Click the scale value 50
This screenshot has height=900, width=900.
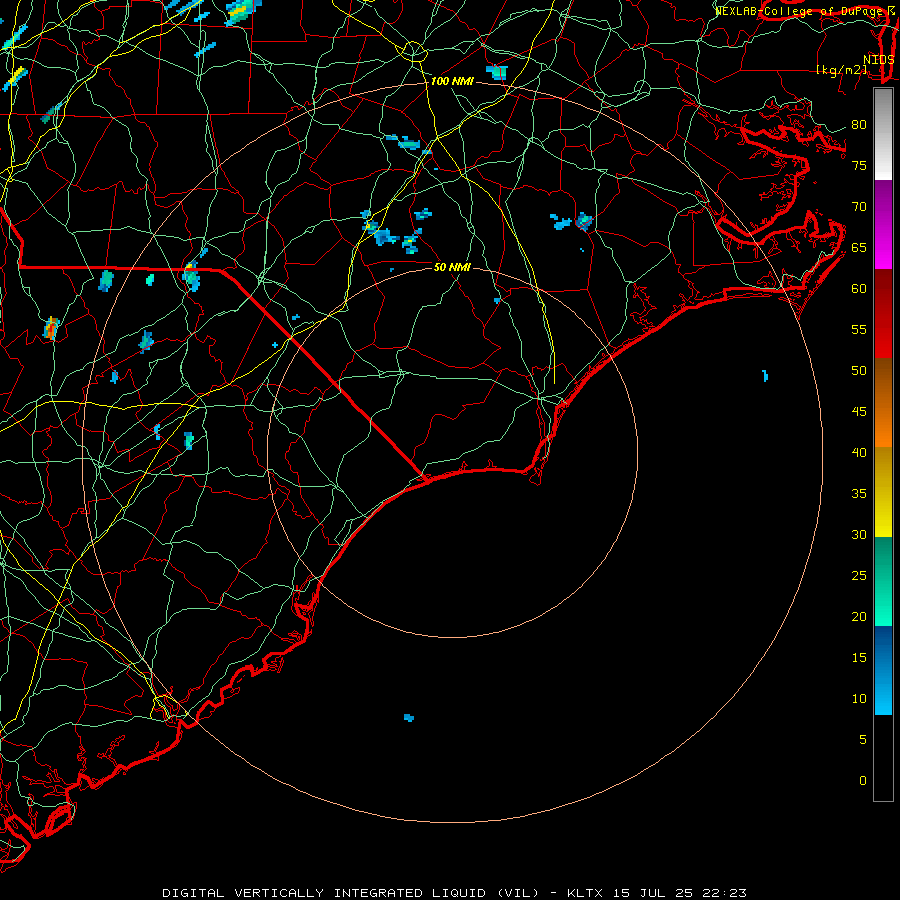(859, 371)
